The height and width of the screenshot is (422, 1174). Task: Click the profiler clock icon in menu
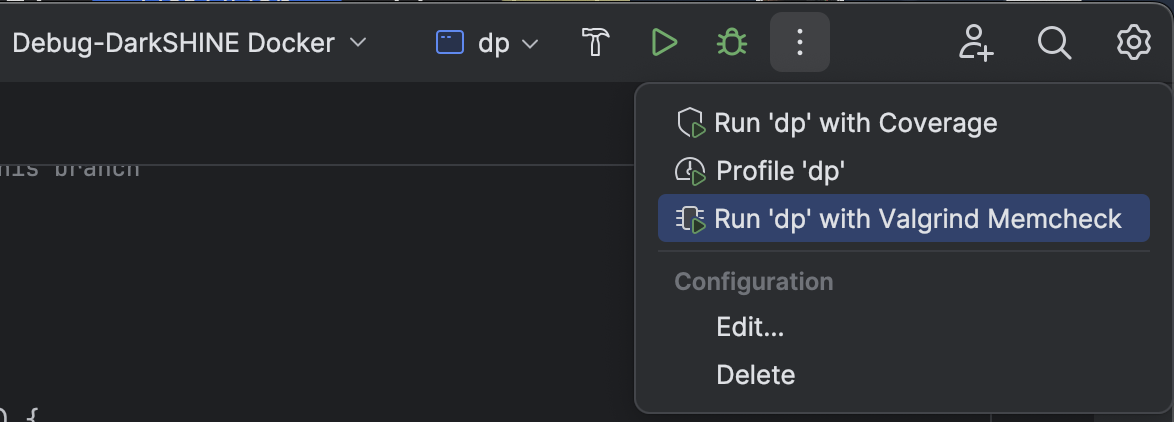pos(691,171)
